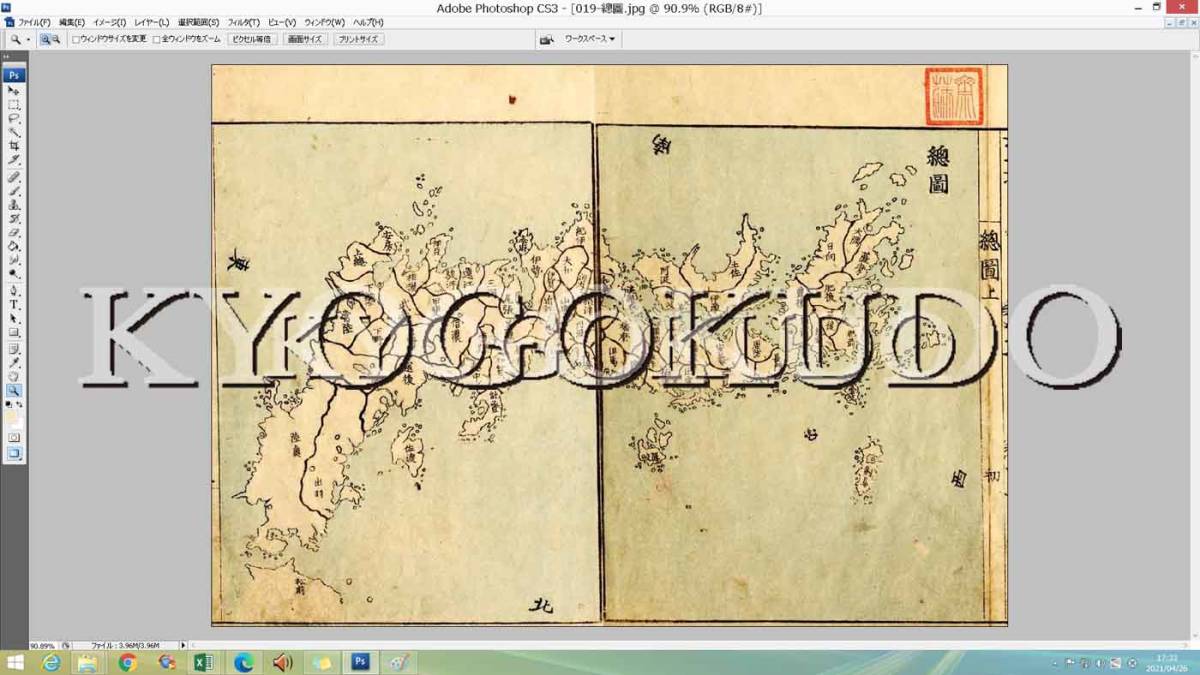Screen dimensions: 1200x675
Task: Reset default foreground/background colors icon
Action: click(x=9, y=406)
